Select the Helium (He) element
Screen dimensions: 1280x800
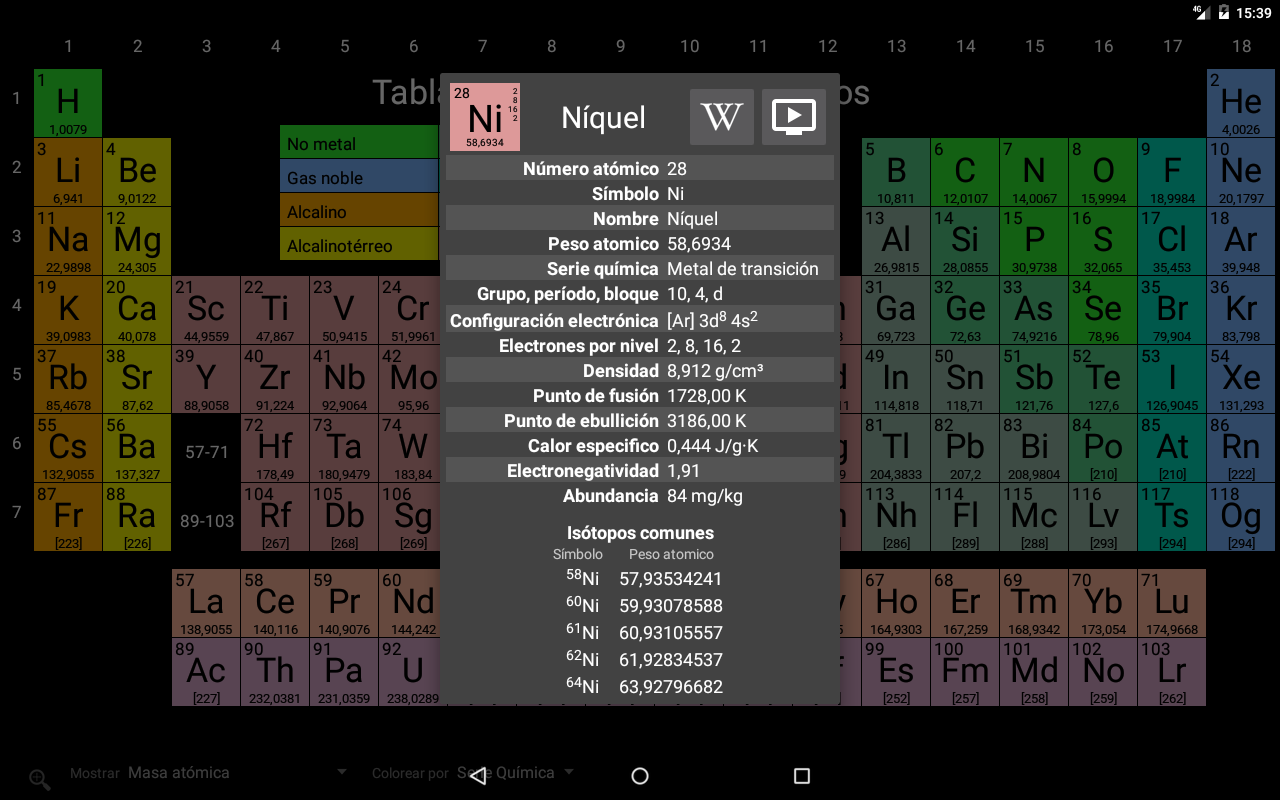tap(1240, 103)
